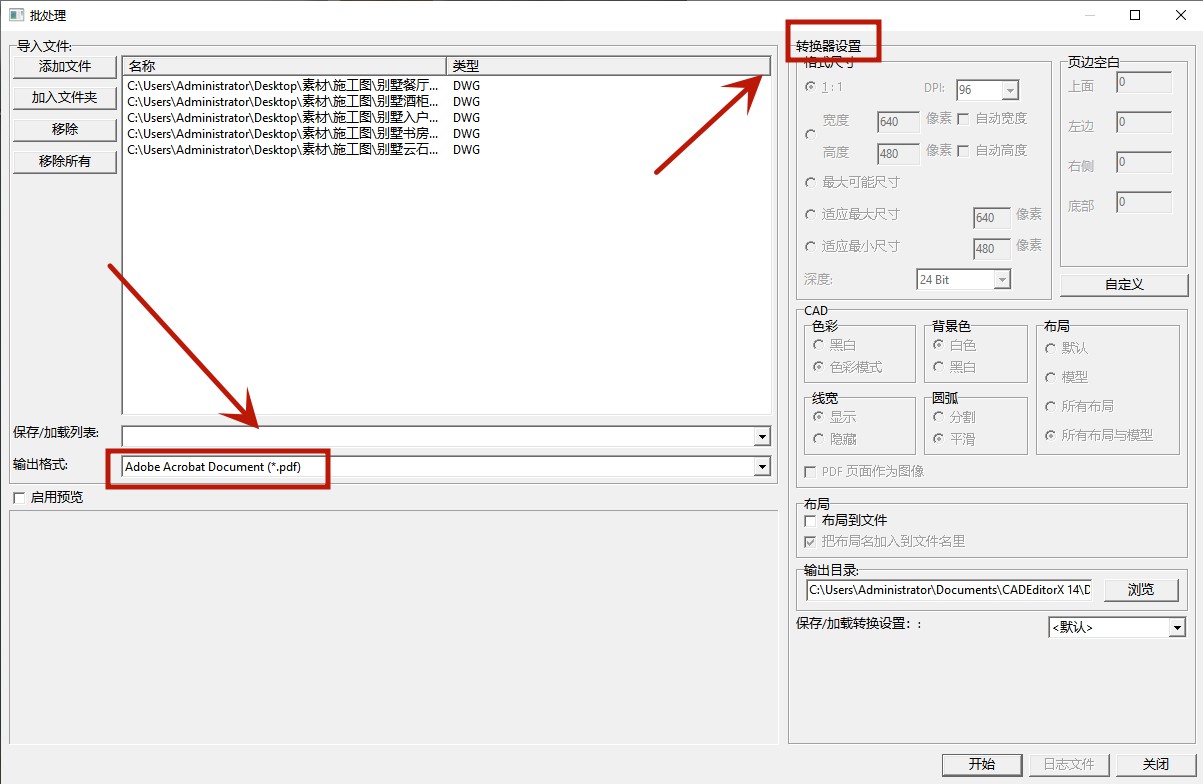Click the 上面 margin input field
This screenshot has width=1203, height=784.
click(1144, 83)
